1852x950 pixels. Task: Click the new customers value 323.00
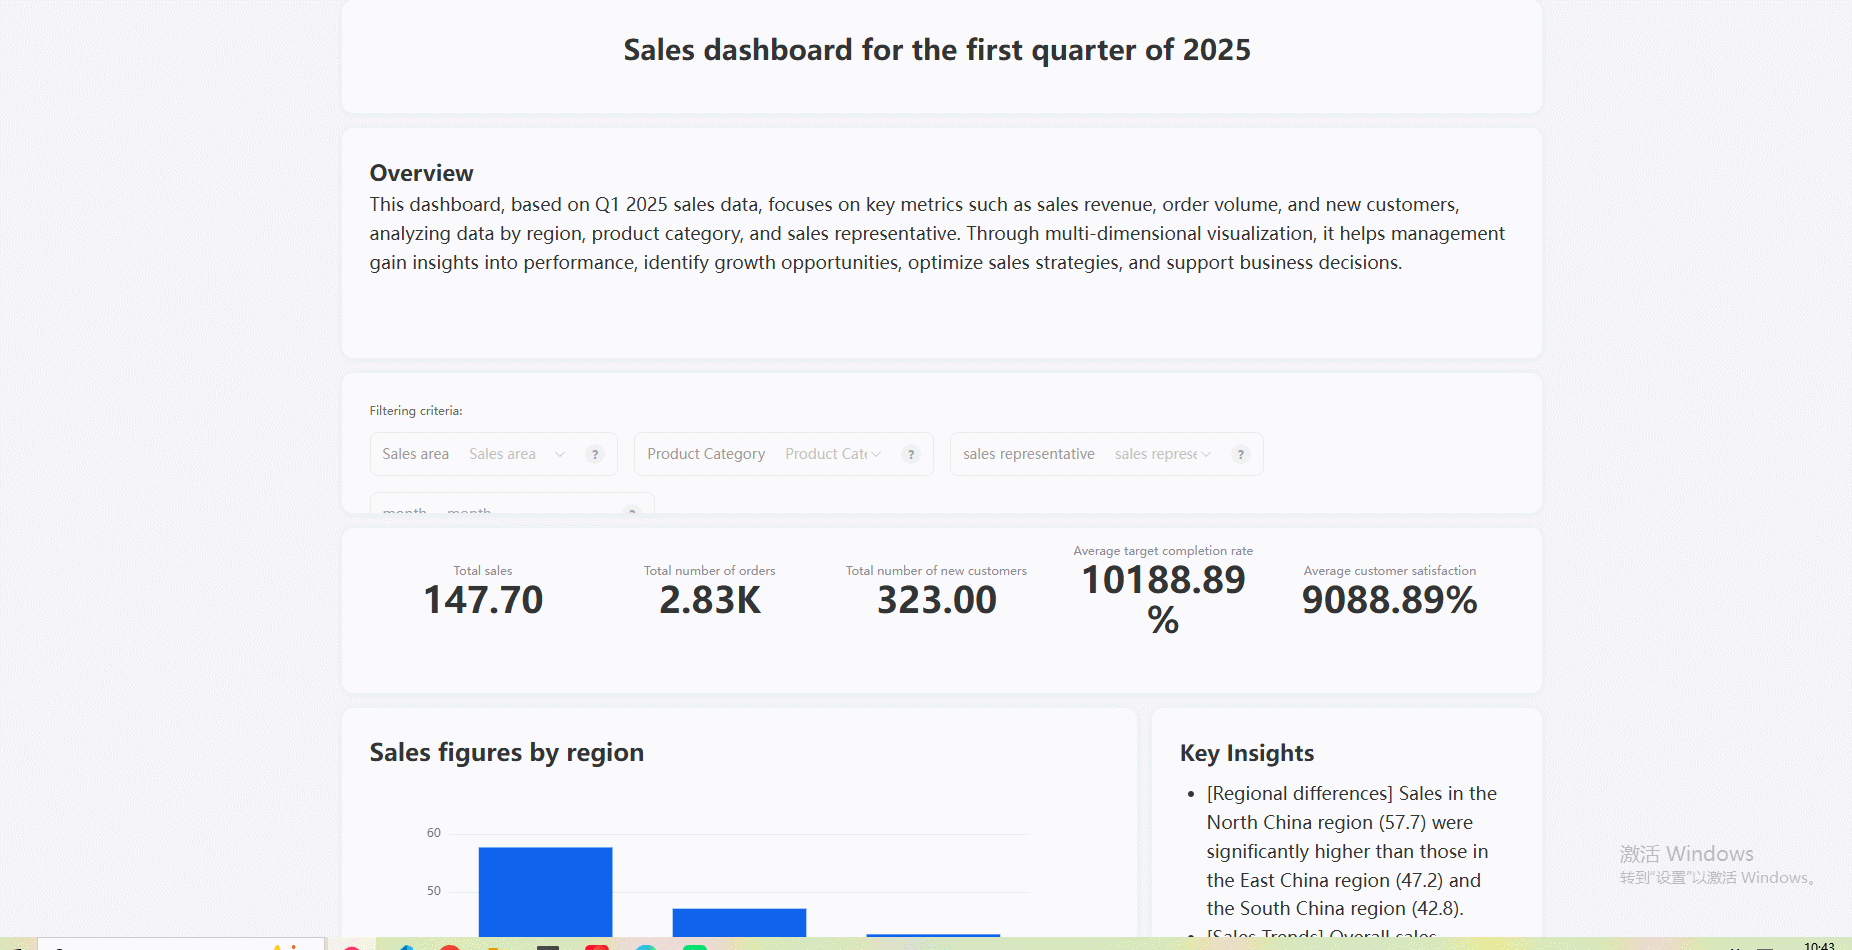click(936, 600)
